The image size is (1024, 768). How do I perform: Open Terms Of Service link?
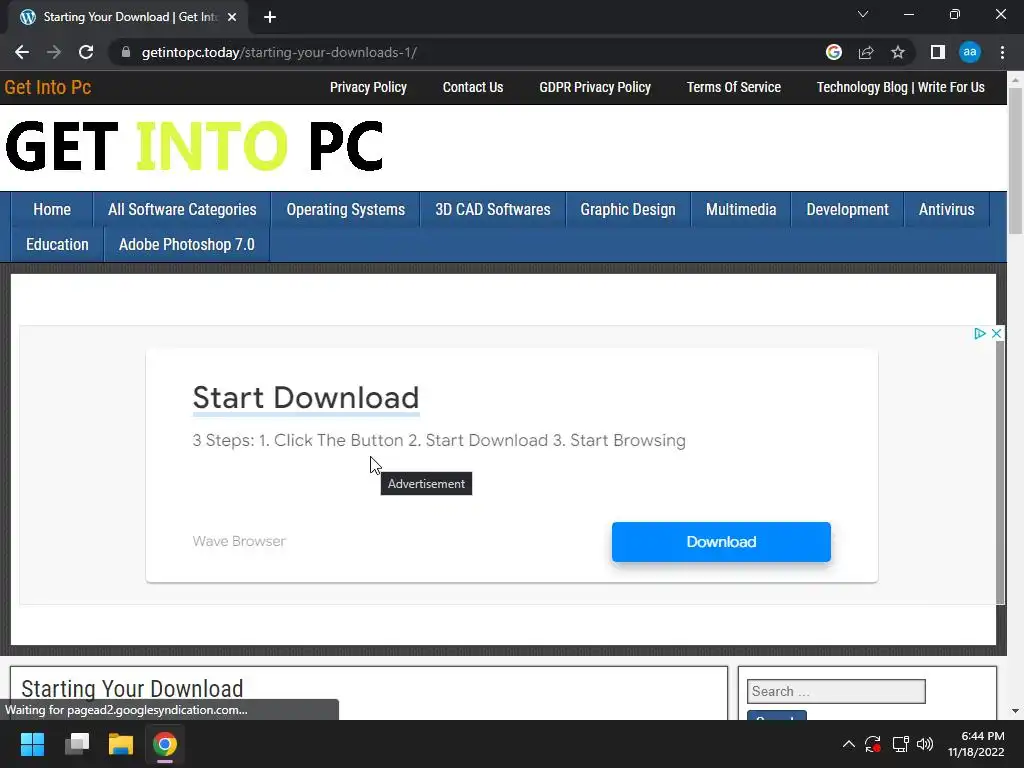click(733, 88)
